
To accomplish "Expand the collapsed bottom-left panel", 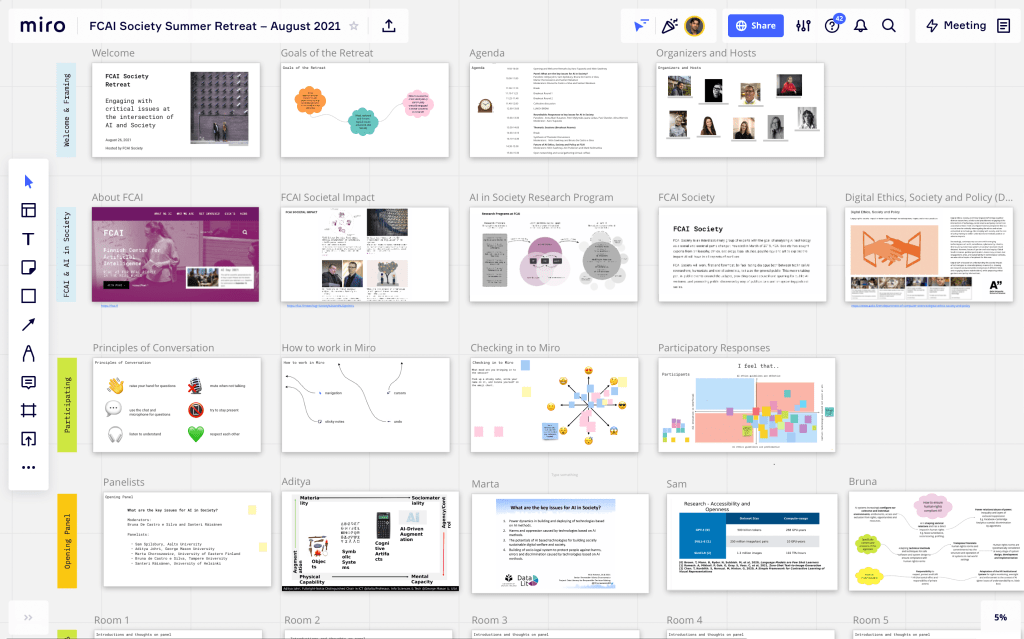I will coord(28,617).
